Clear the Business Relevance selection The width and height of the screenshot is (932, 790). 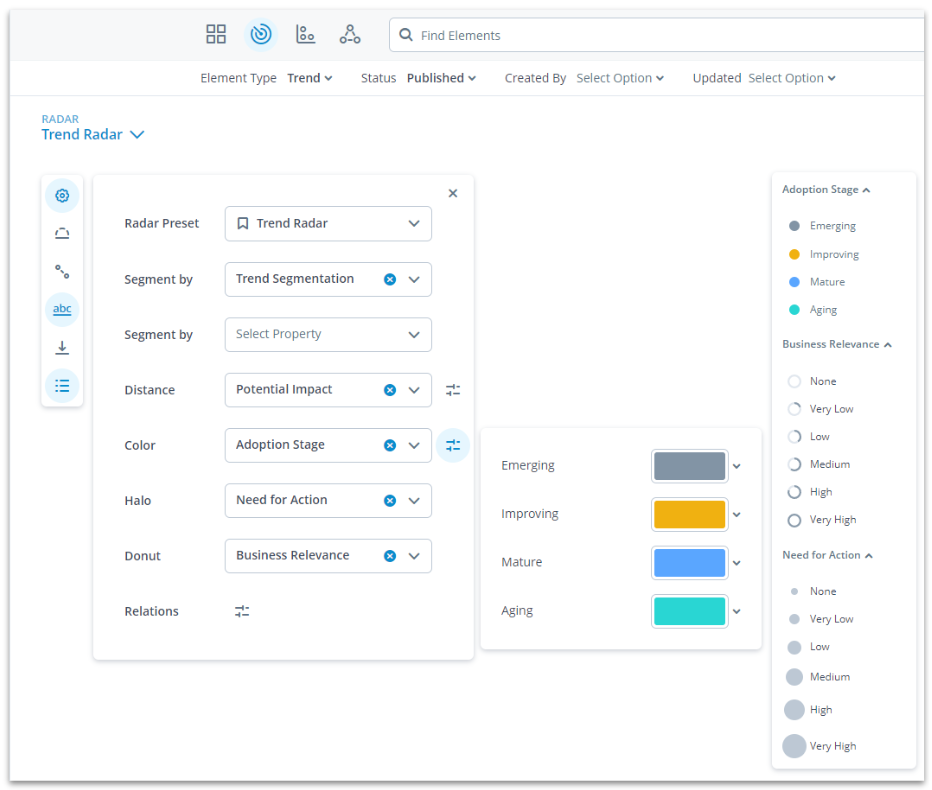[390, 556]
